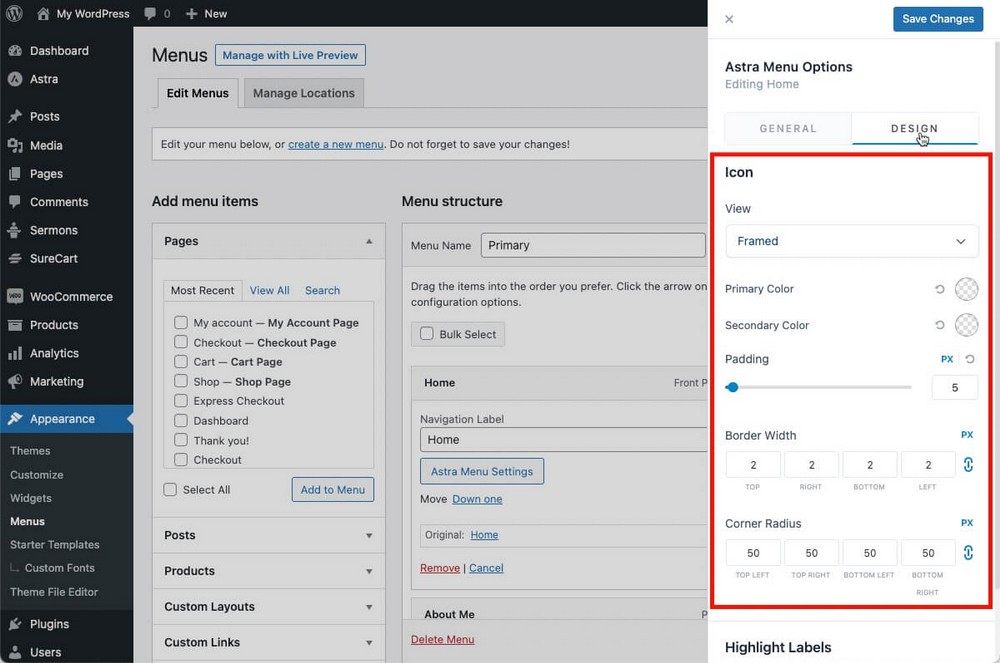Tick the Select All checkbox

170,490
